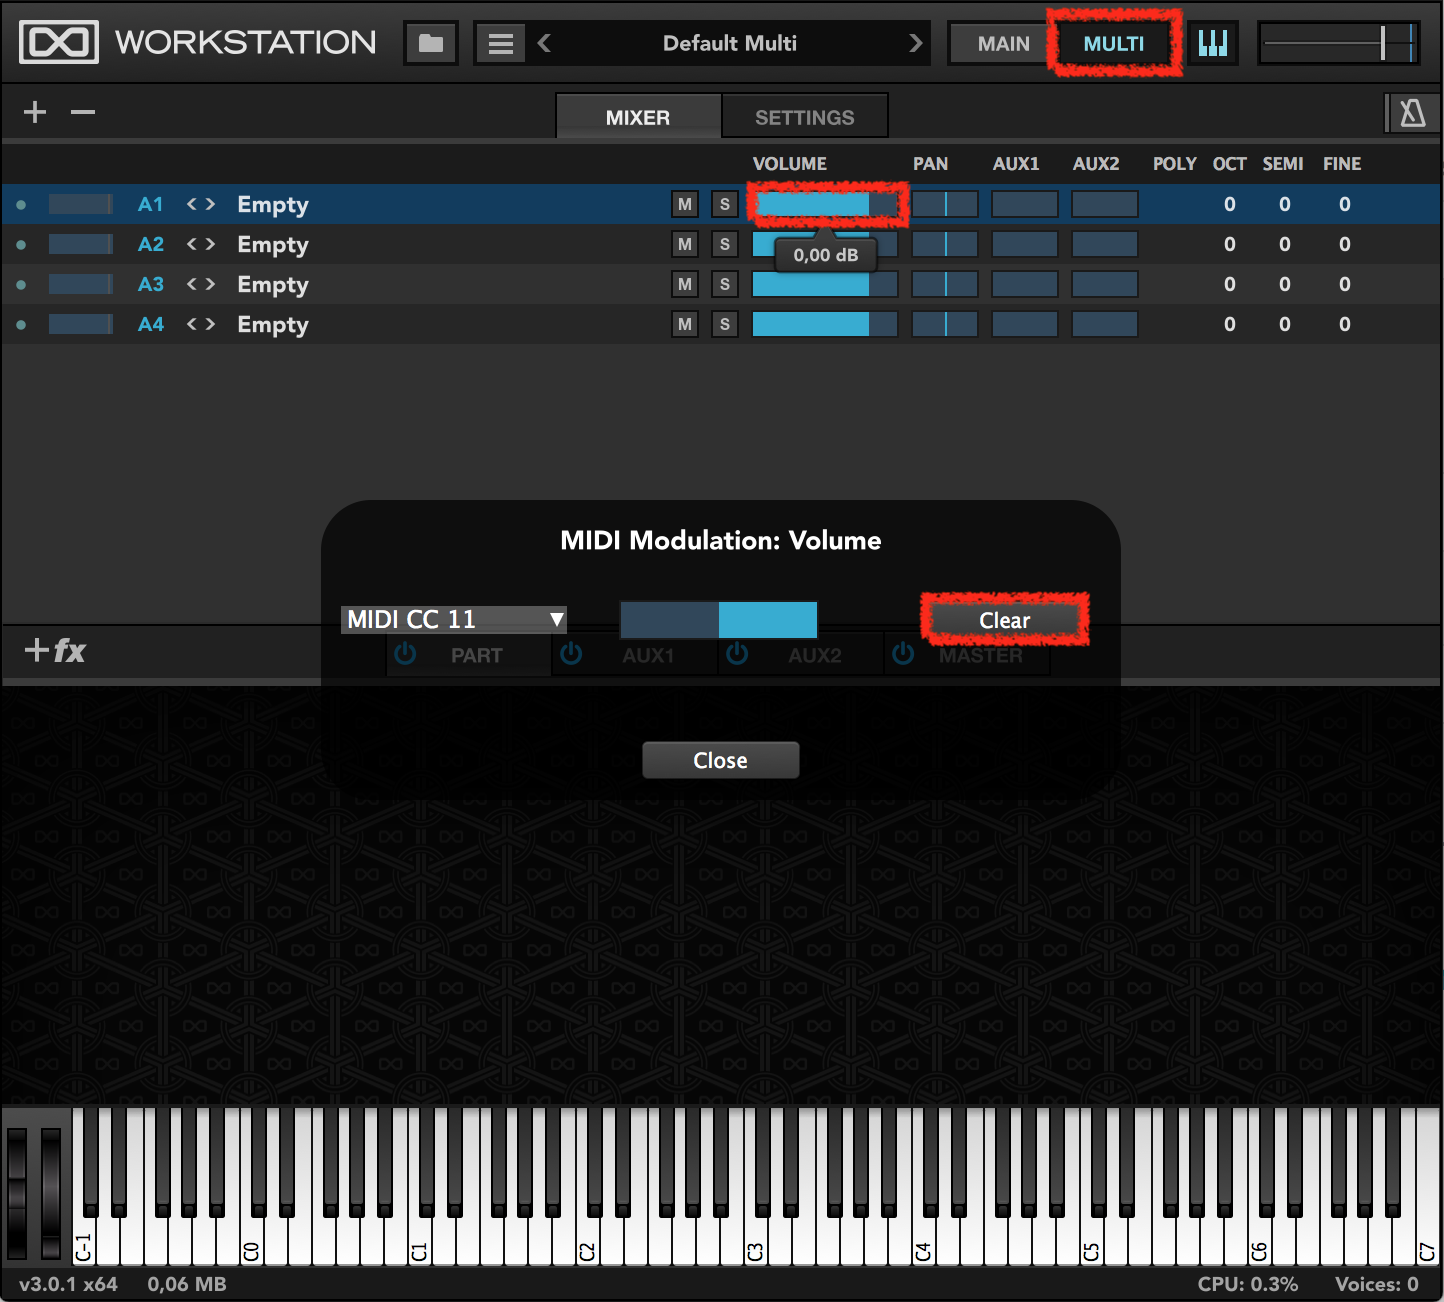The height and width of the screenshot is (1302, 1444).
Task: Switch to MAIN view
Action: [1003, 43]
